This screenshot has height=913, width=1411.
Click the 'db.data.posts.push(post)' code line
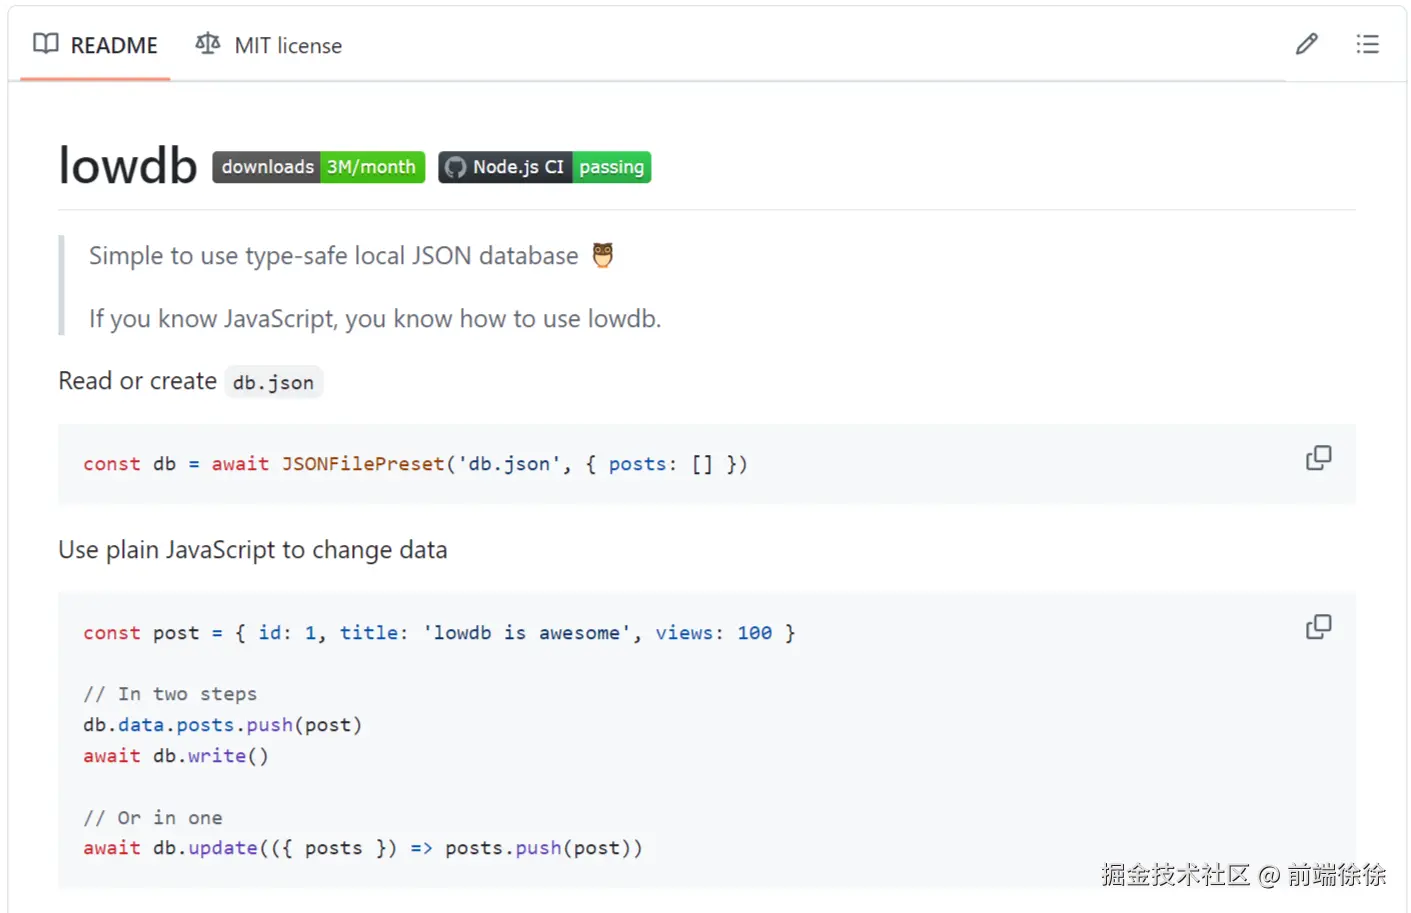pyautogui.click(x=222, y=725)
